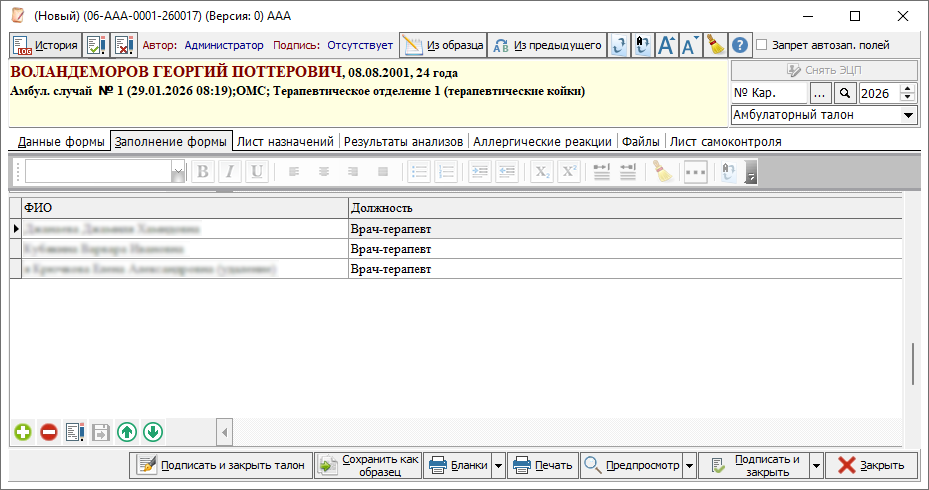The height and width of the screenshot is (490, 929).
Task: Increase paragraph indent
Action: pos(480,172)
